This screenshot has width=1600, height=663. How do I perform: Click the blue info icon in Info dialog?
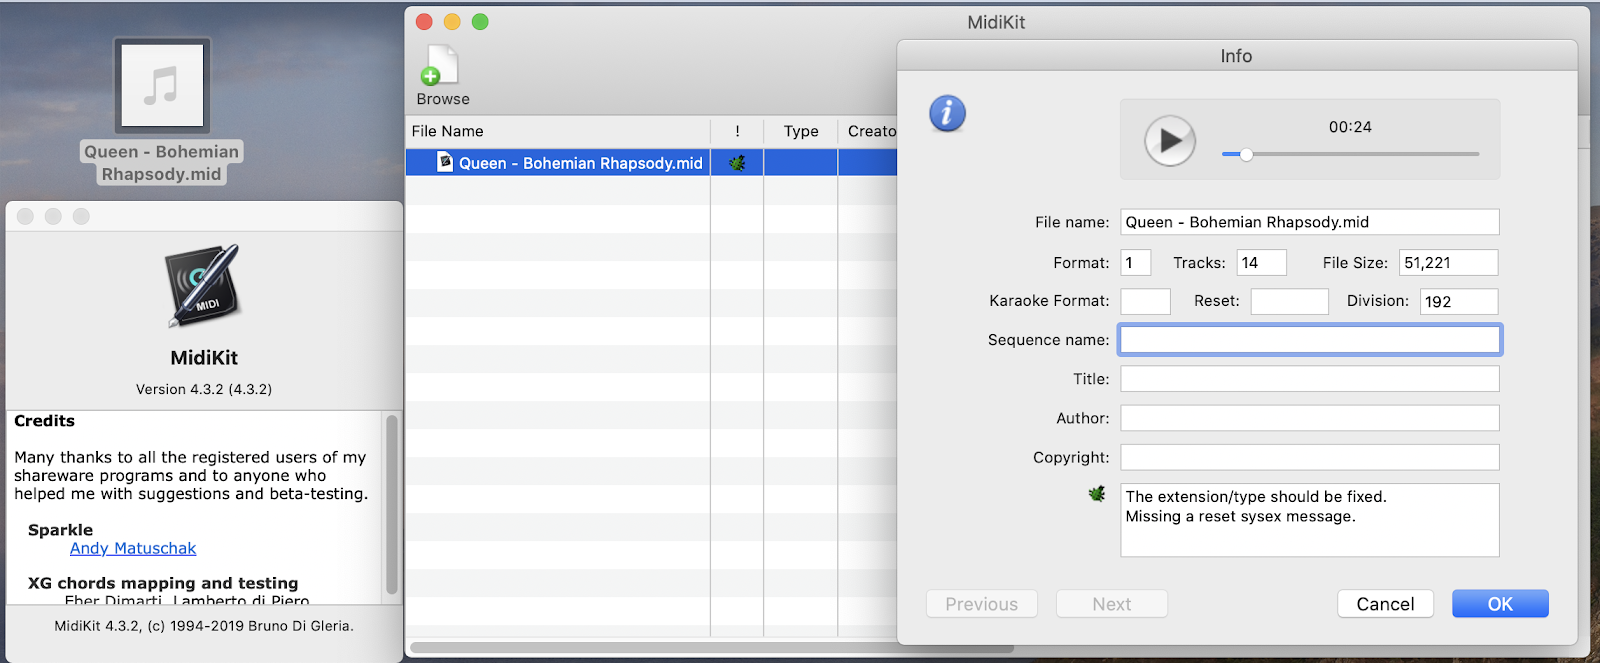point(947,113)
